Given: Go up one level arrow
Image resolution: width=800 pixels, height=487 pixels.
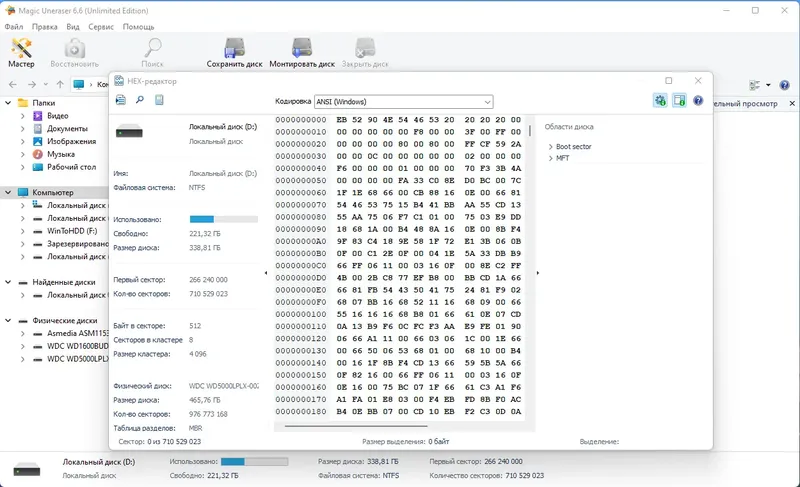Looking at the screenshot, I should tap(60, 84).
